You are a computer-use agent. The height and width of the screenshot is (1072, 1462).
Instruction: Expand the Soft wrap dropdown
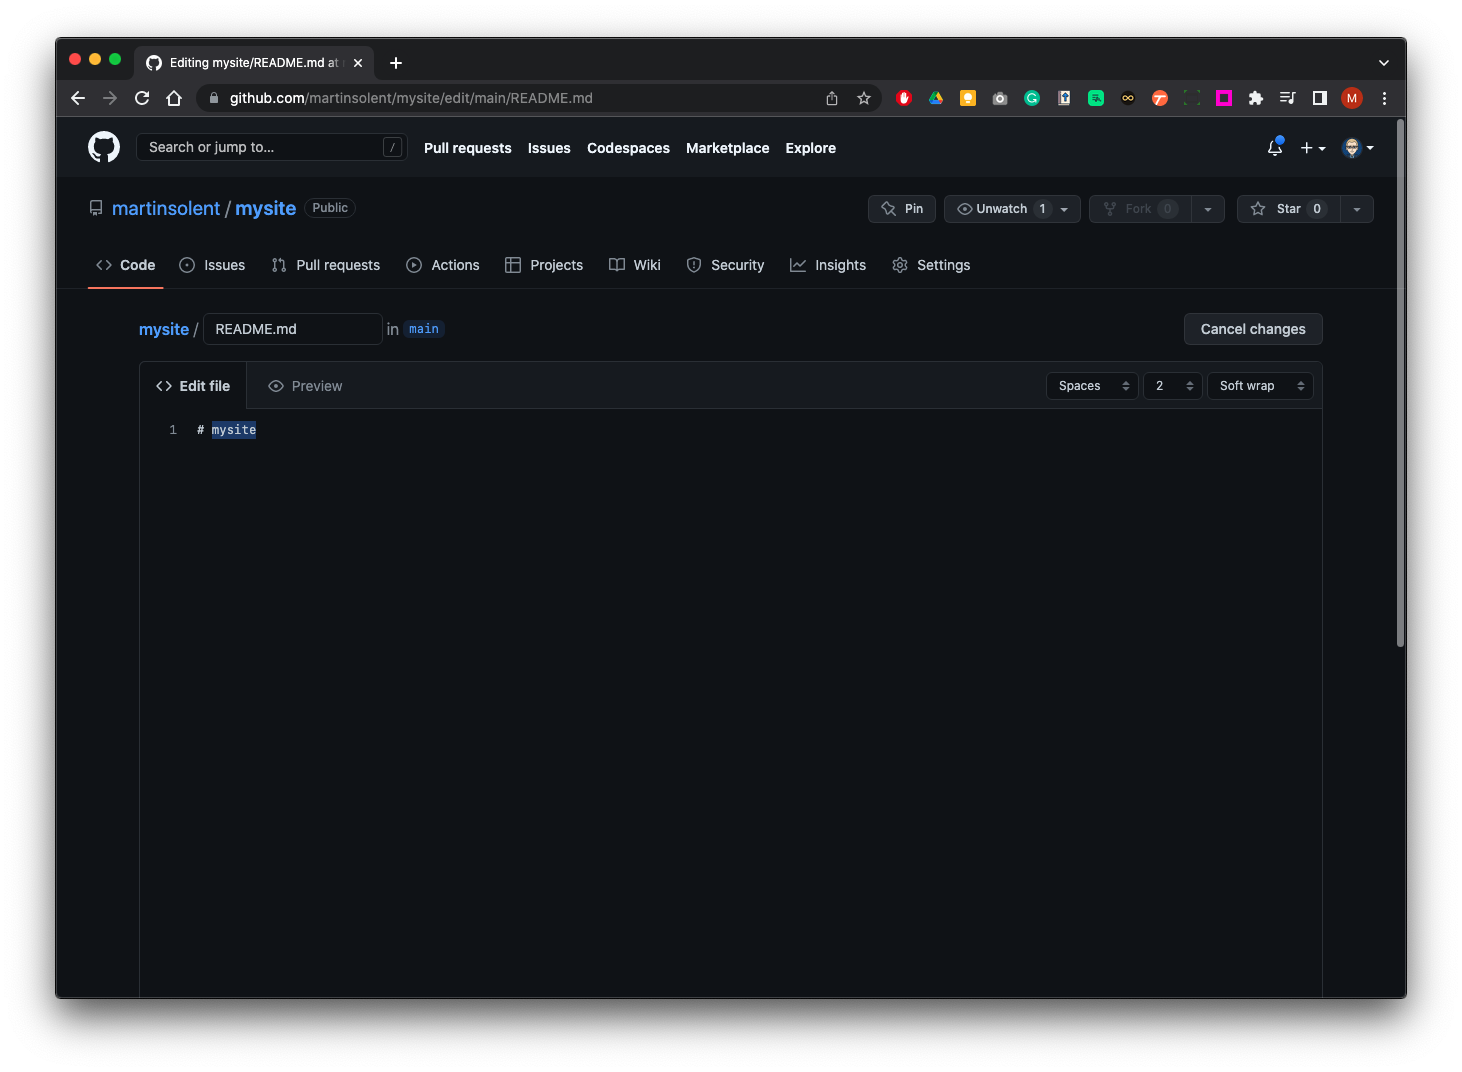point(1260,386)
